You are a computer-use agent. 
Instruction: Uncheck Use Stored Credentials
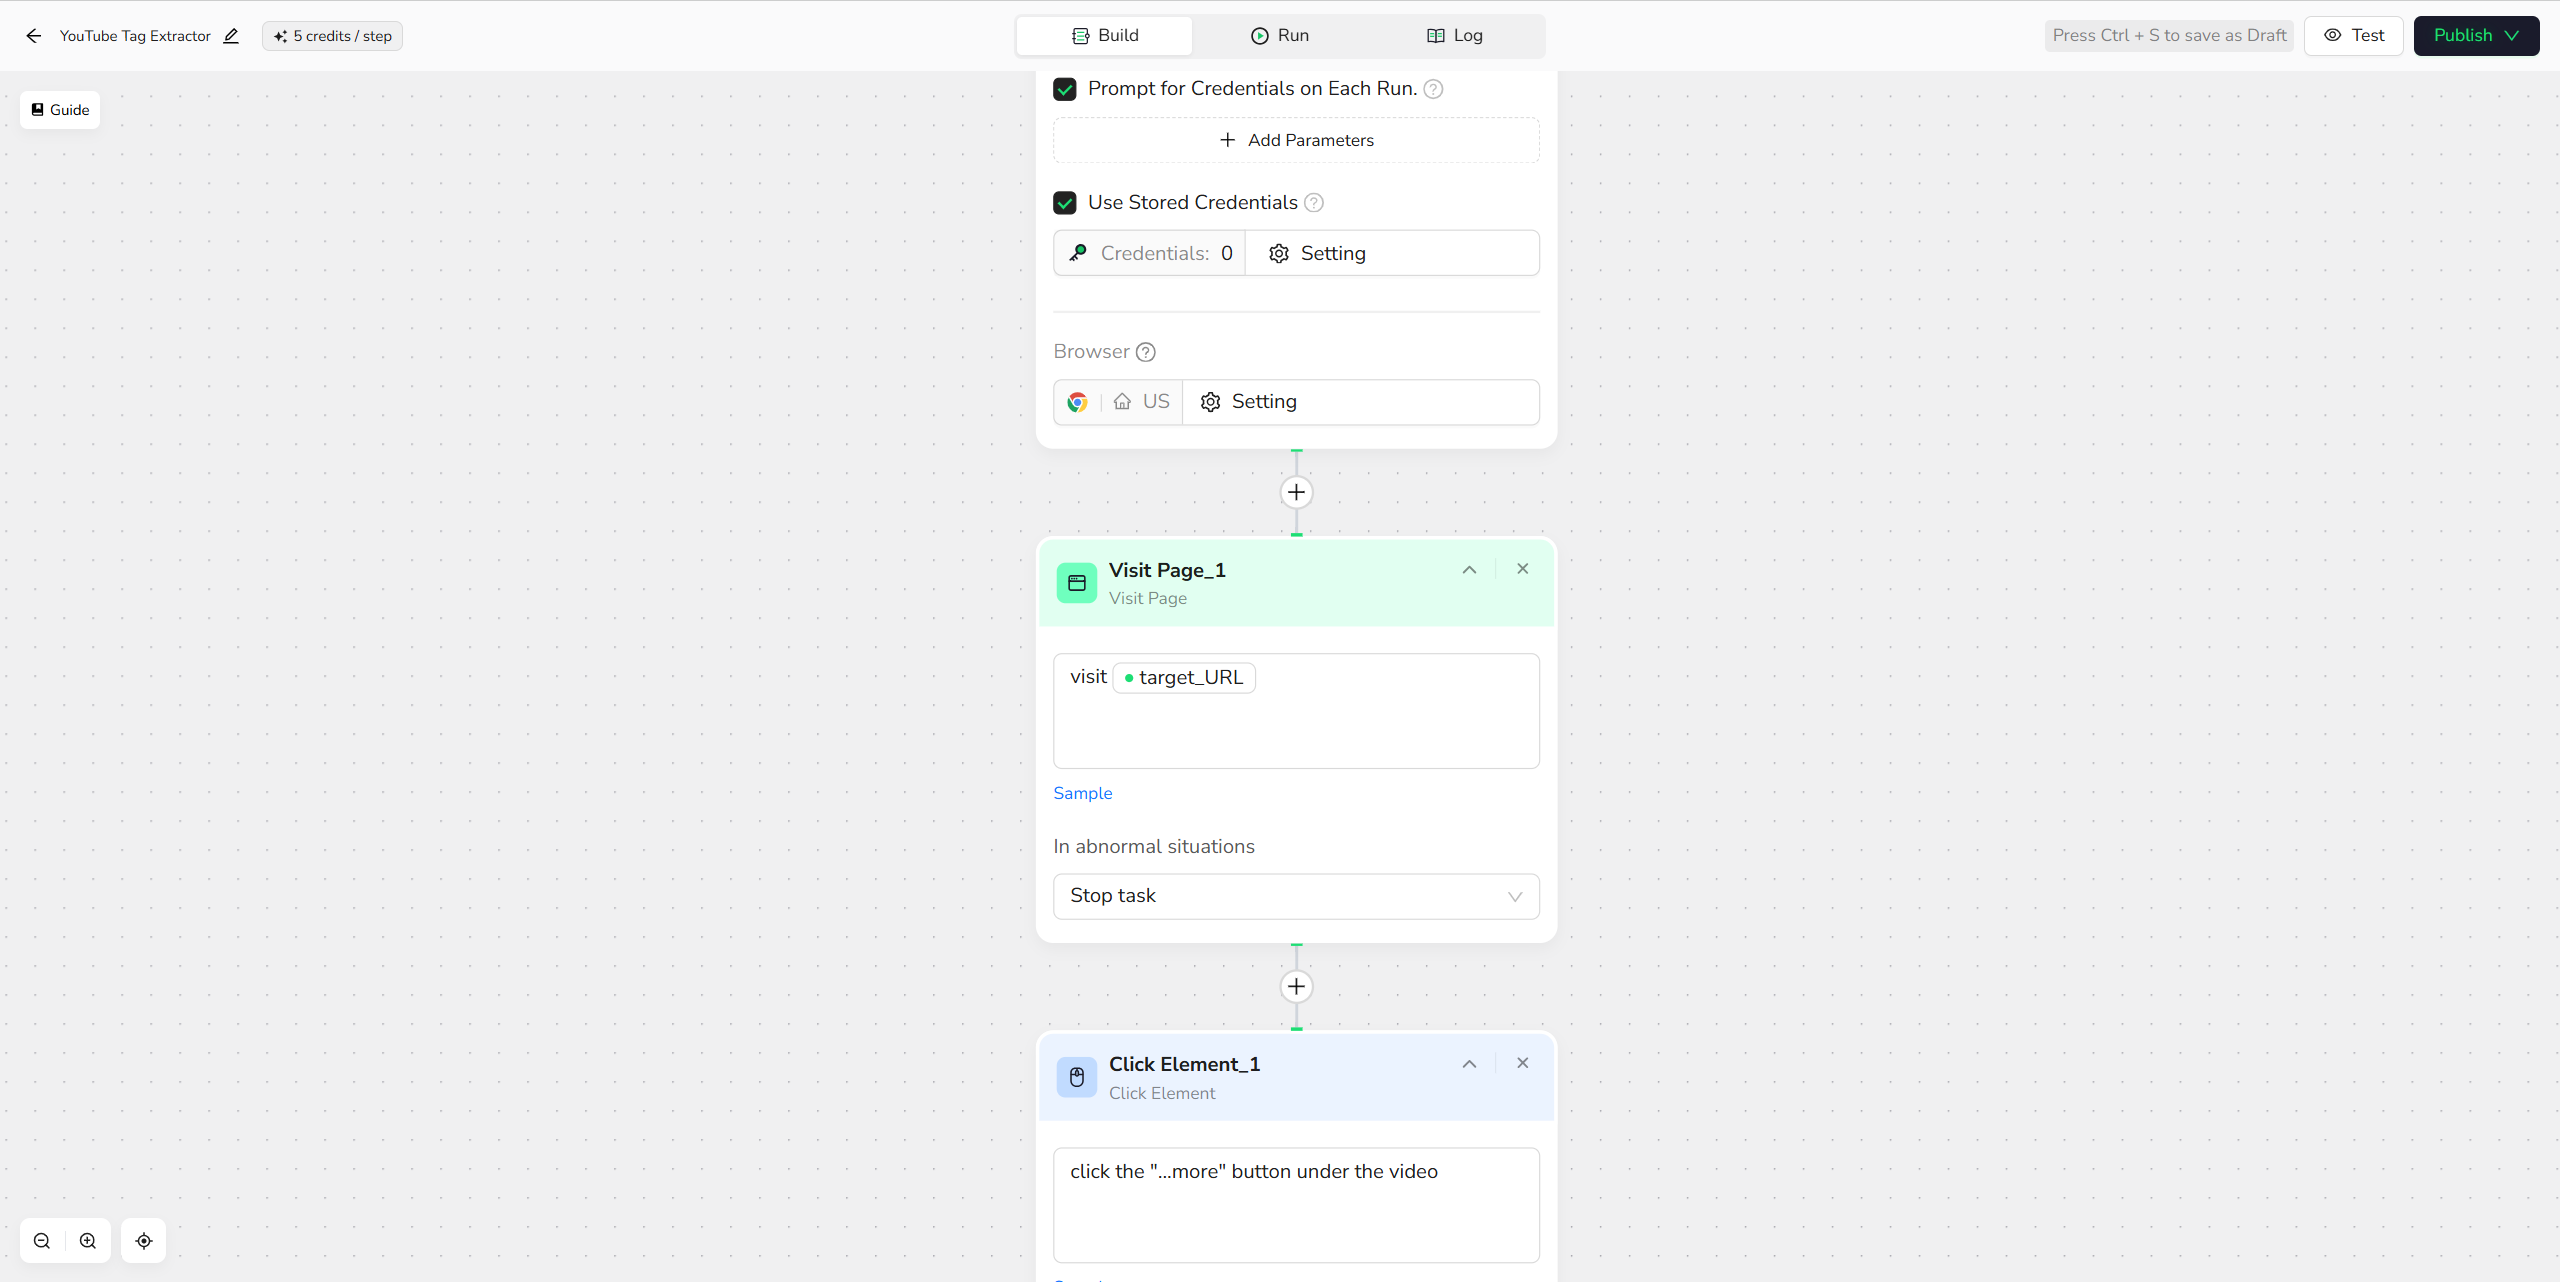(1065, 203)
